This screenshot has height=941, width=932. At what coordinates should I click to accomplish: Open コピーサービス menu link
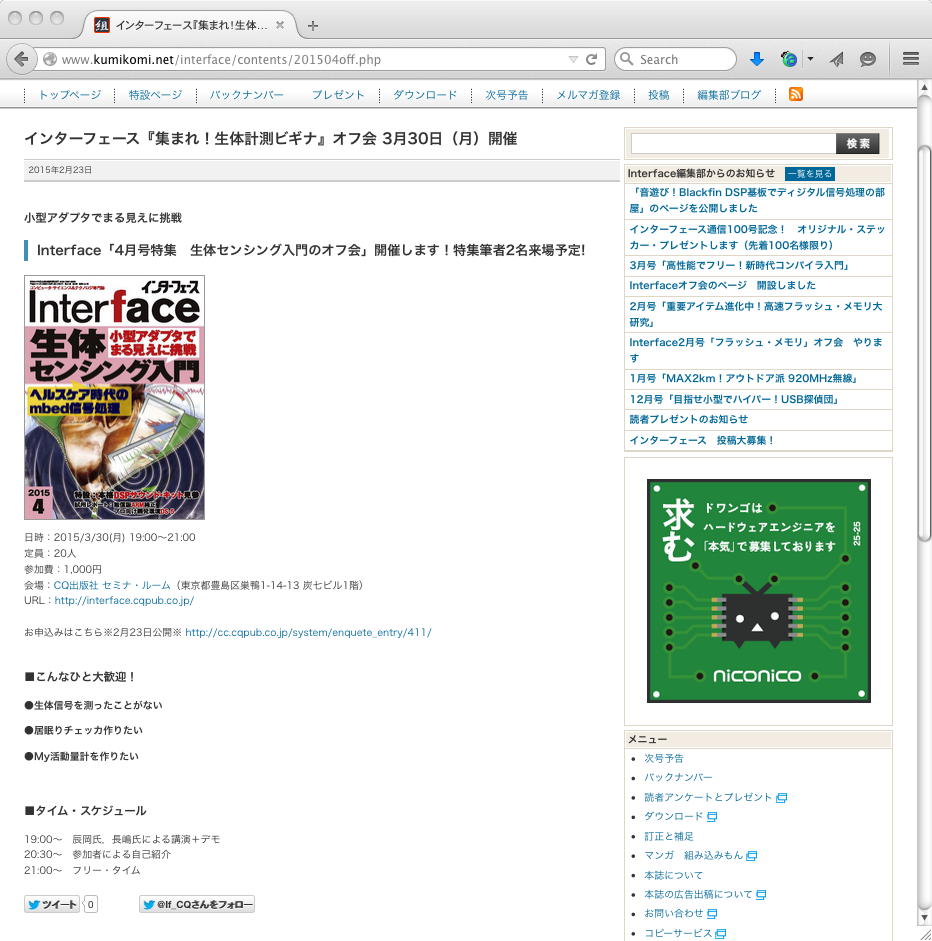pyautogui.click(x=678, y=933)
